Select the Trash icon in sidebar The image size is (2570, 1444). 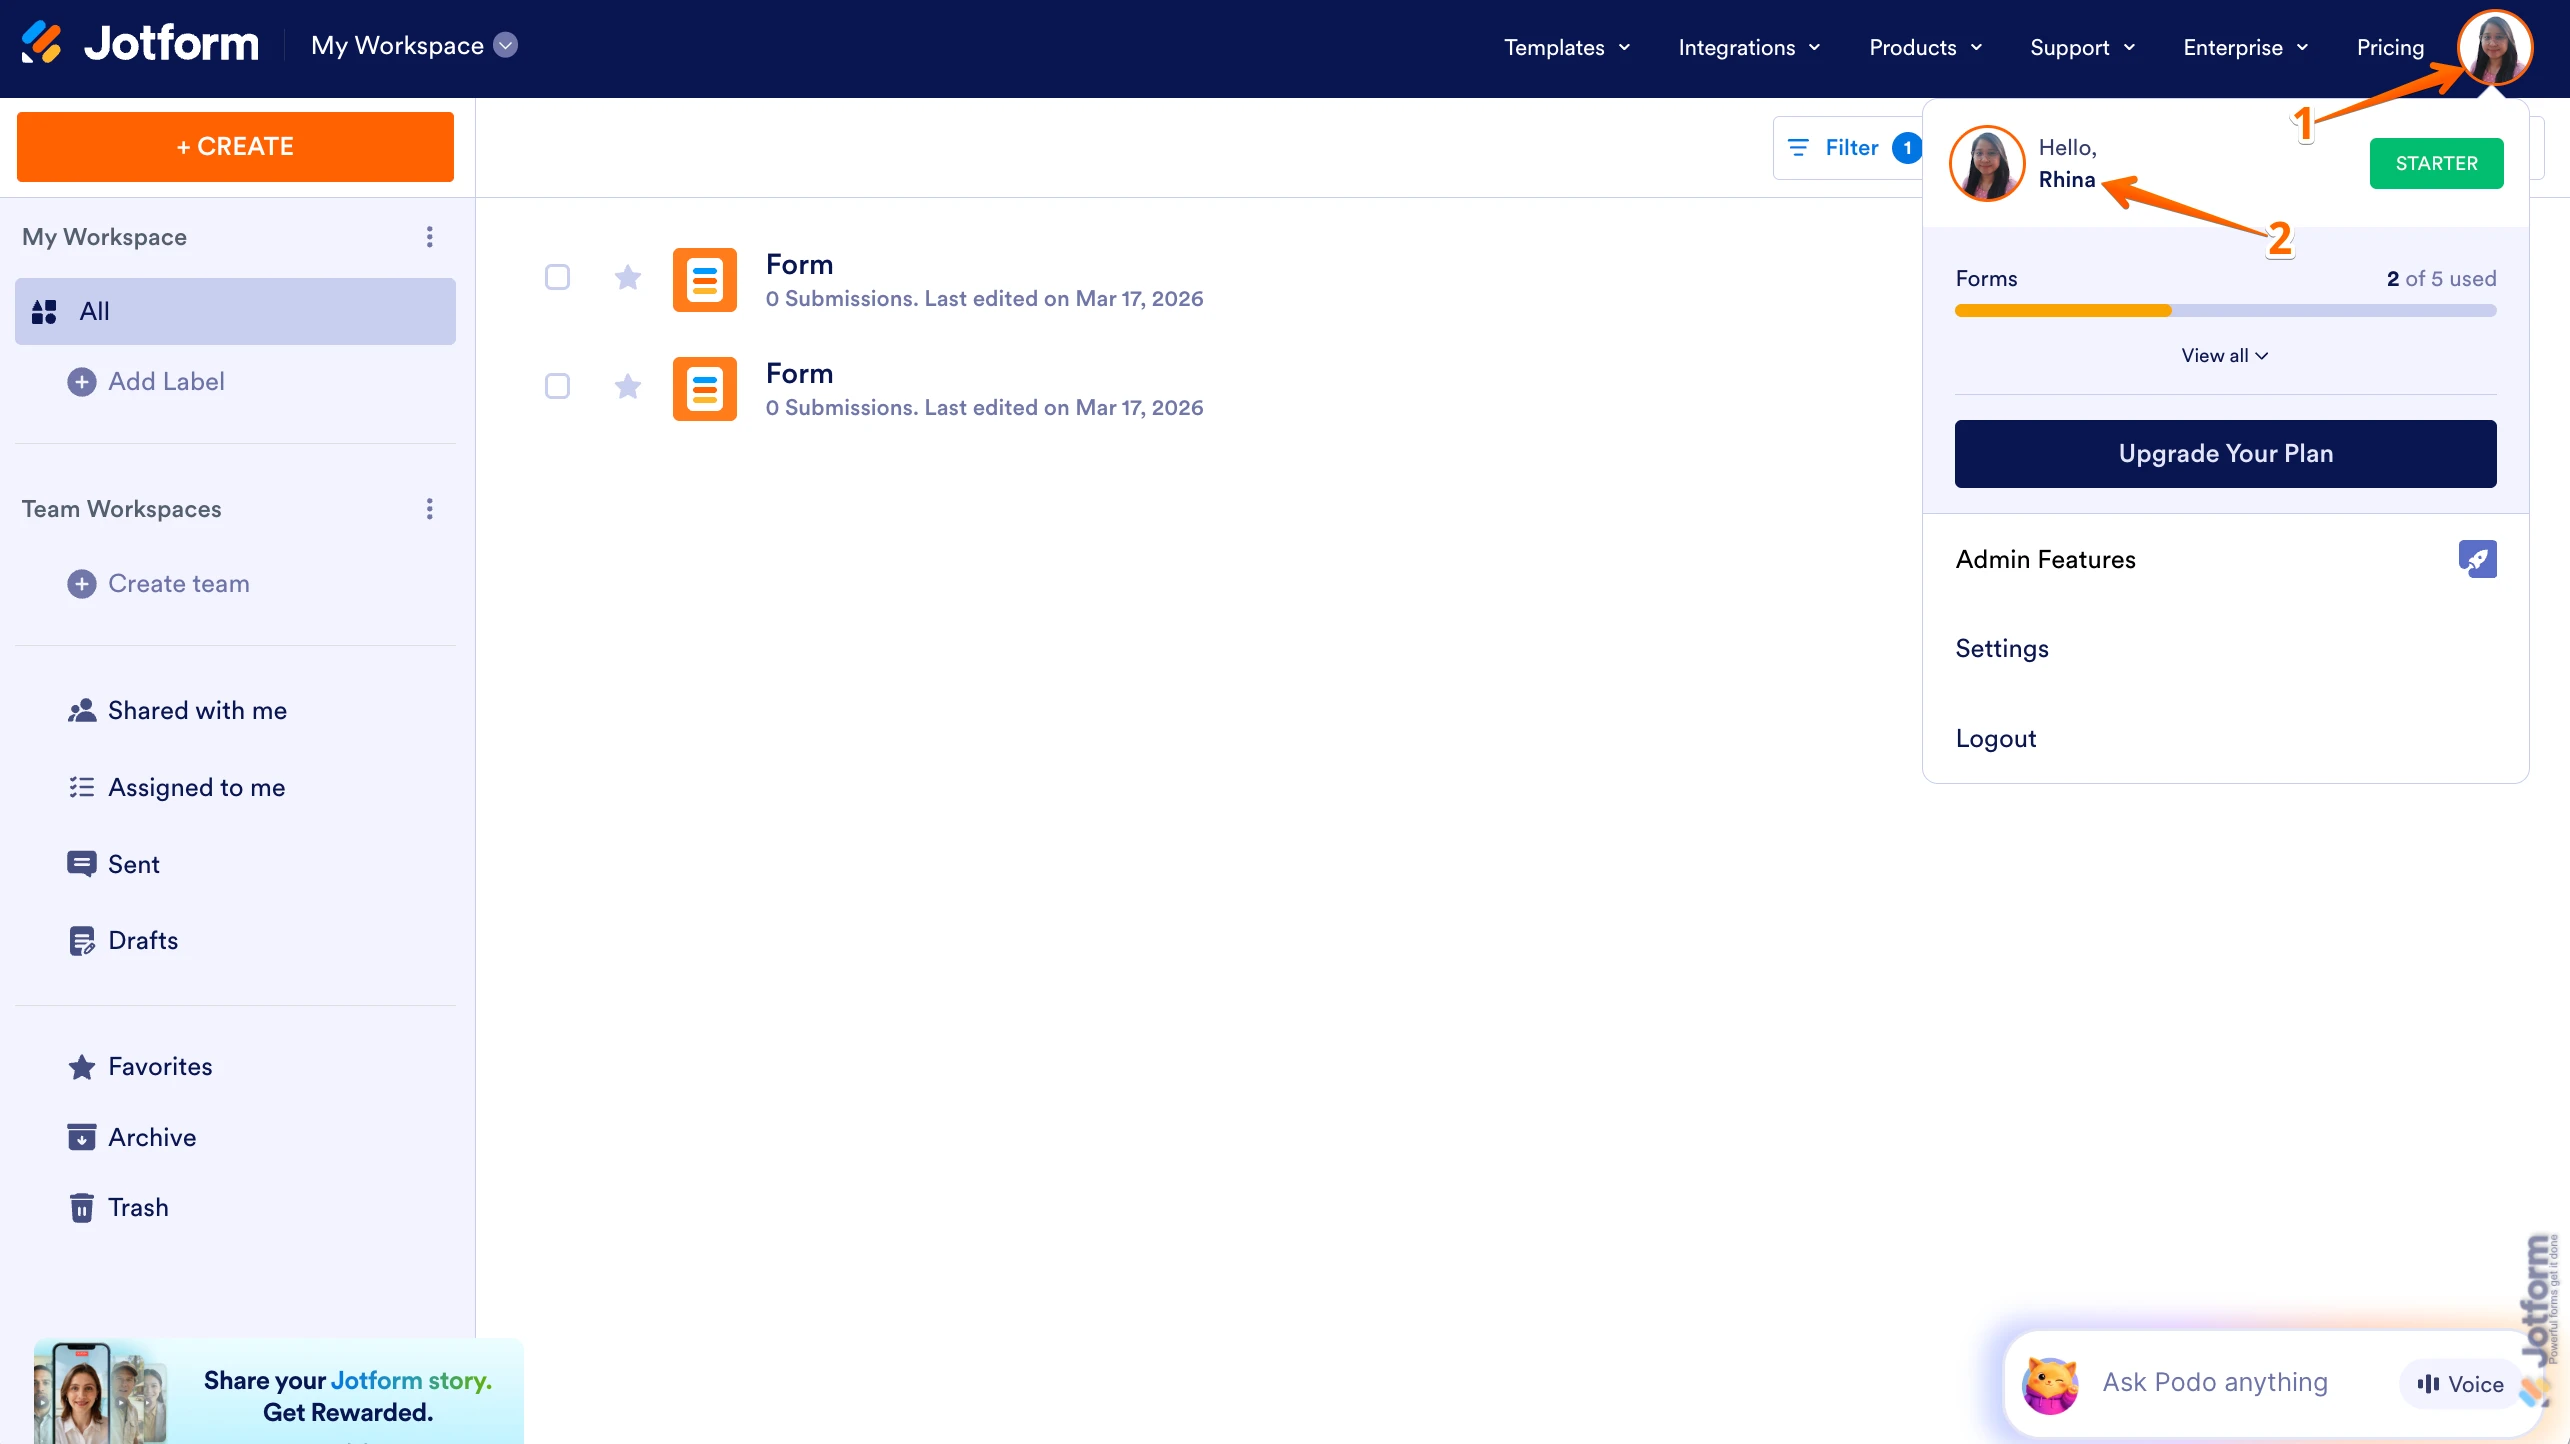82,1207
